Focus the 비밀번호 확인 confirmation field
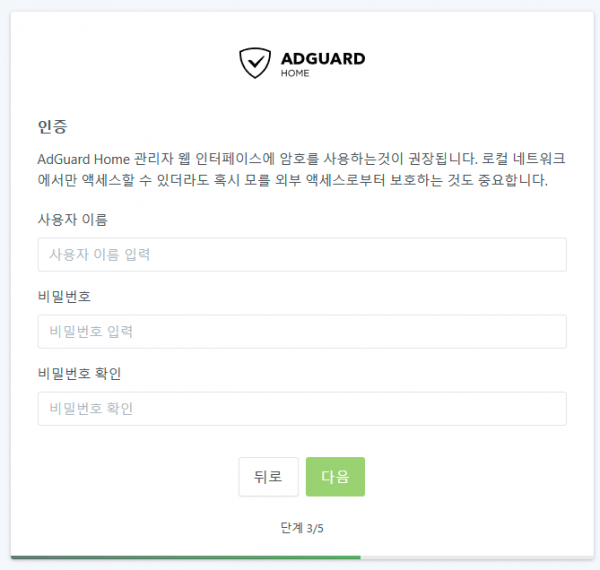 [302, 408]
